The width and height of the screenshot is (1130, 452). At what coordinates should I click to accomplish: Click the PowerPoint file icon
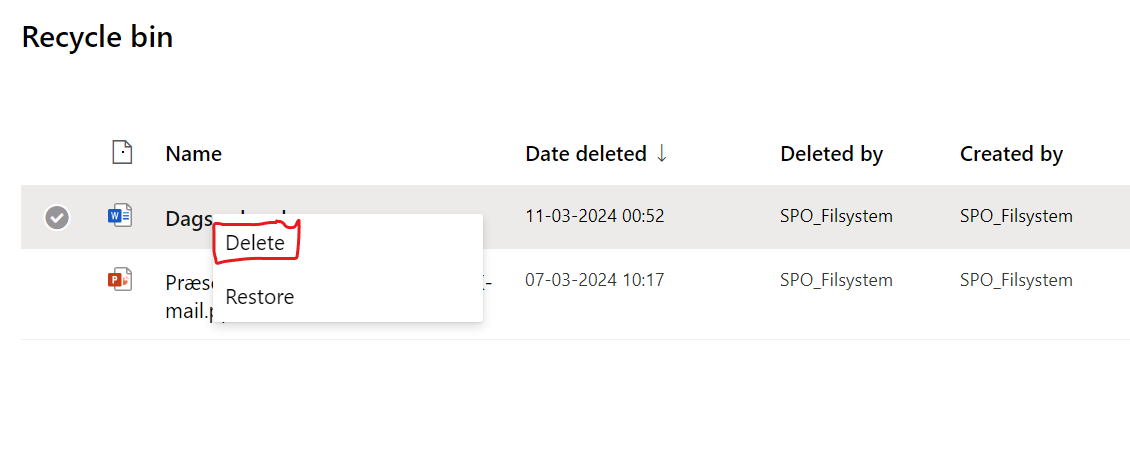pyautogui.click(x=120, y=278)
